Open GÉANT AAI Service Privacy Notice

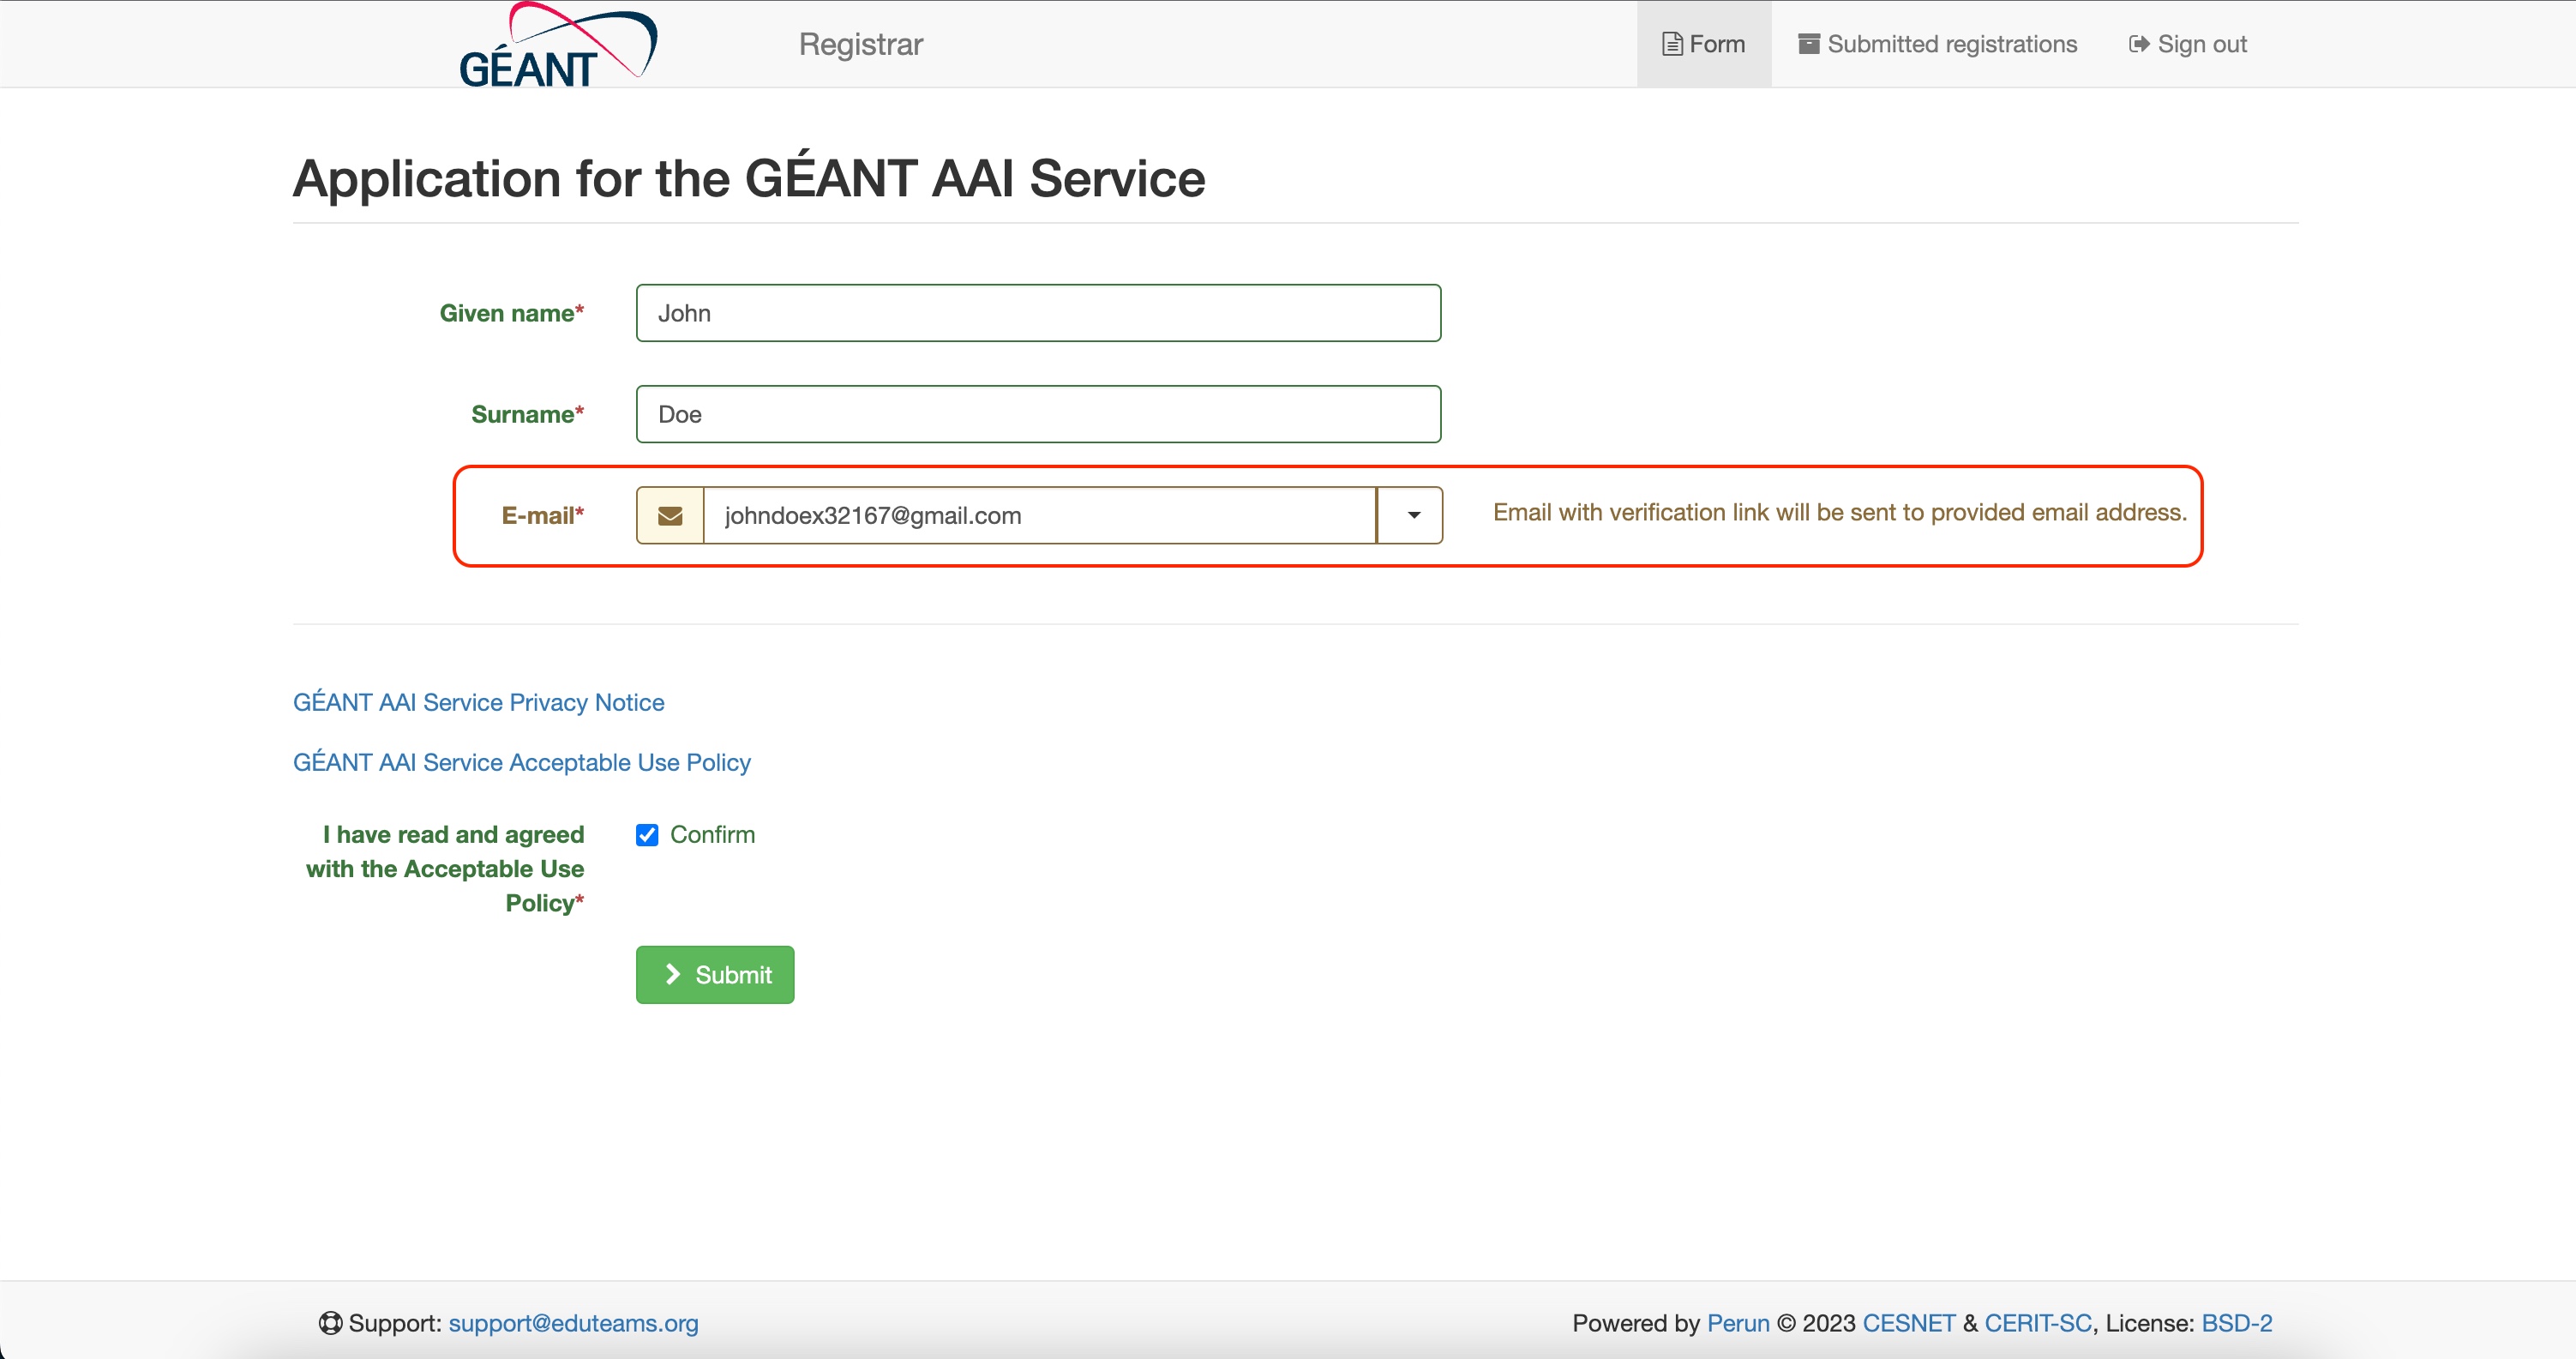click(x=478, y=702)
